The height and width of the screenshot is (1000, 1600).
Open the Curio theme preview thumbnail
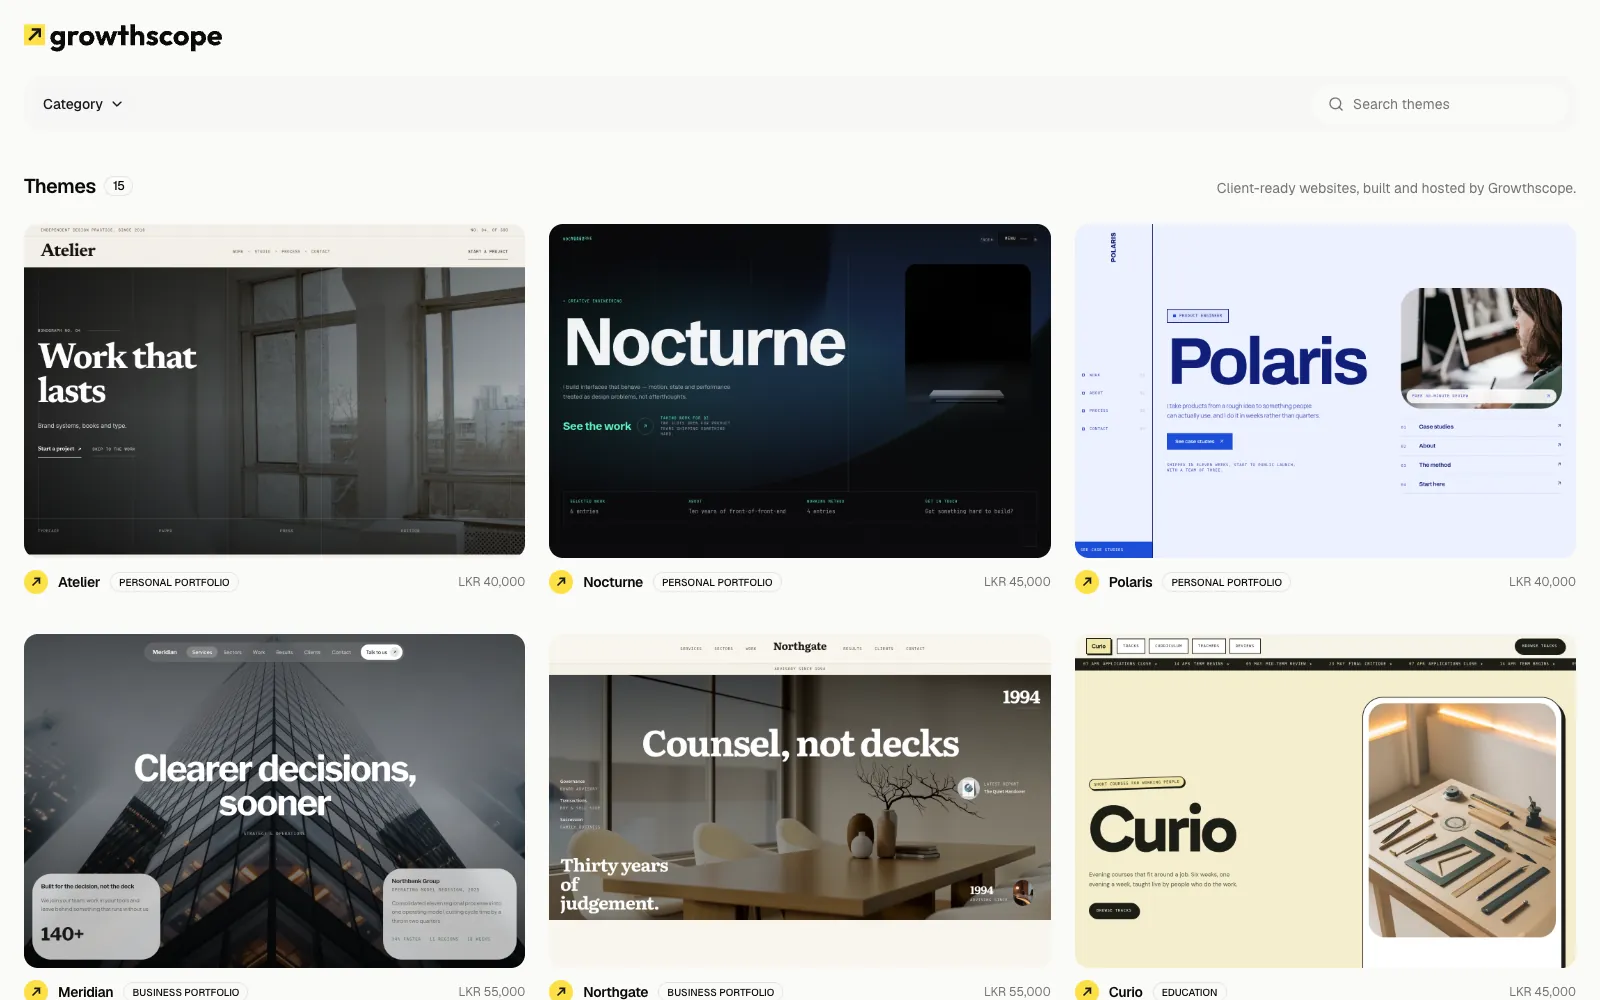tap(1325, 800)
